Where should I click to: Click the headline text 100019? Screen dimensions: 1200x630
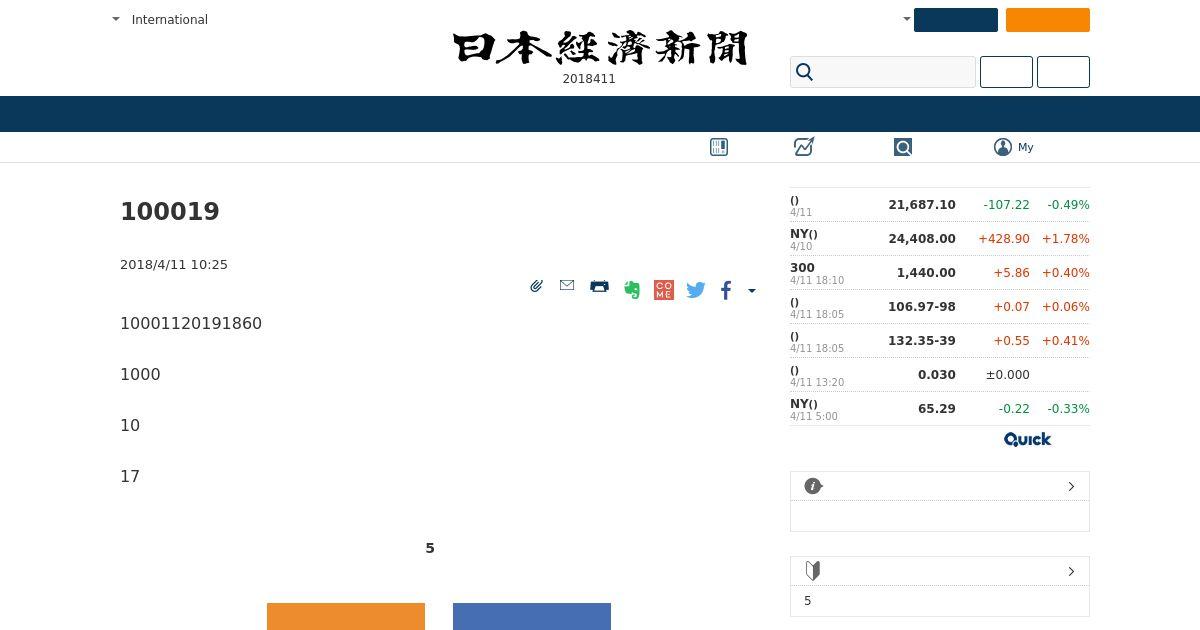170,212
